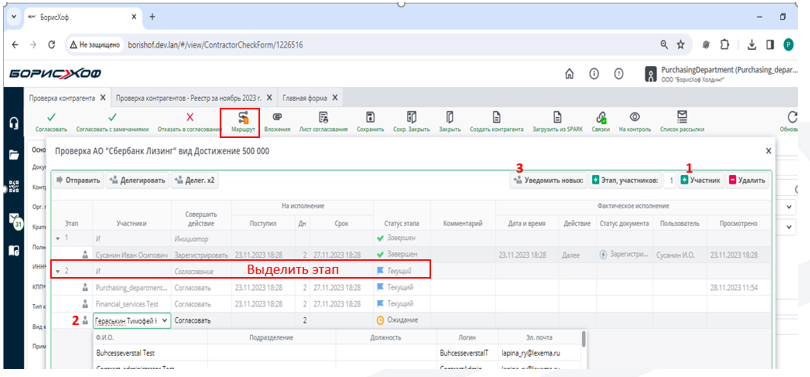Screen dimensions: 810x377
Task: Open browser downloads icon
Action: coord(752,45)
